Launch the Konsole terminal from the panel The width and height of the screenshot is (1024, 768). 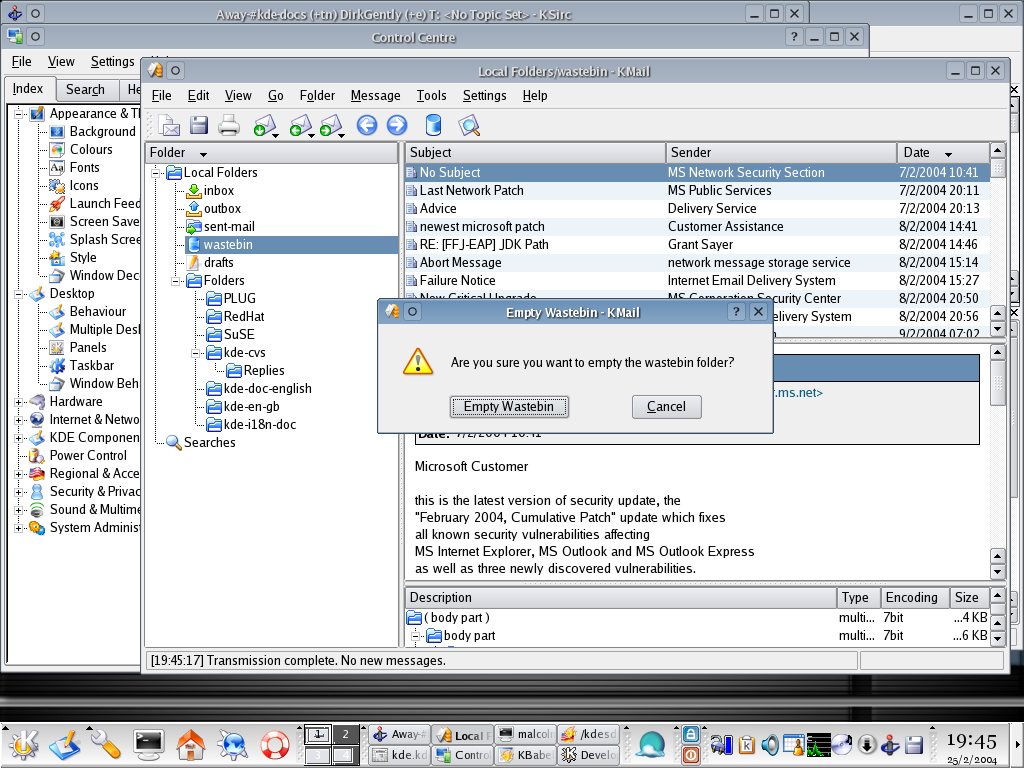click(148, 744)
